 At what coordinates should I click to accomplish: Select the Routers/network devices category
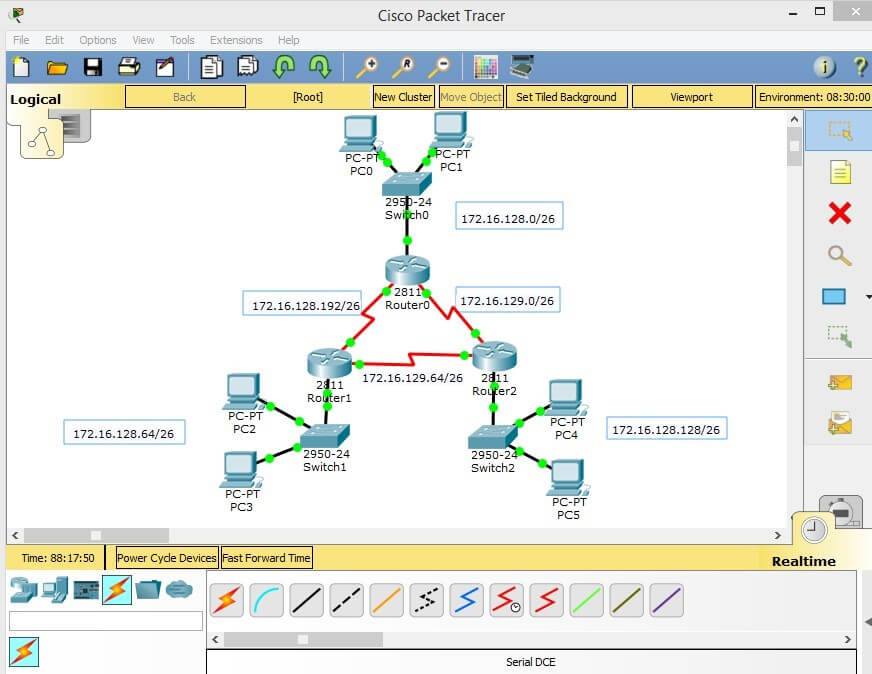pyautogui.click(x=23, y=590)
